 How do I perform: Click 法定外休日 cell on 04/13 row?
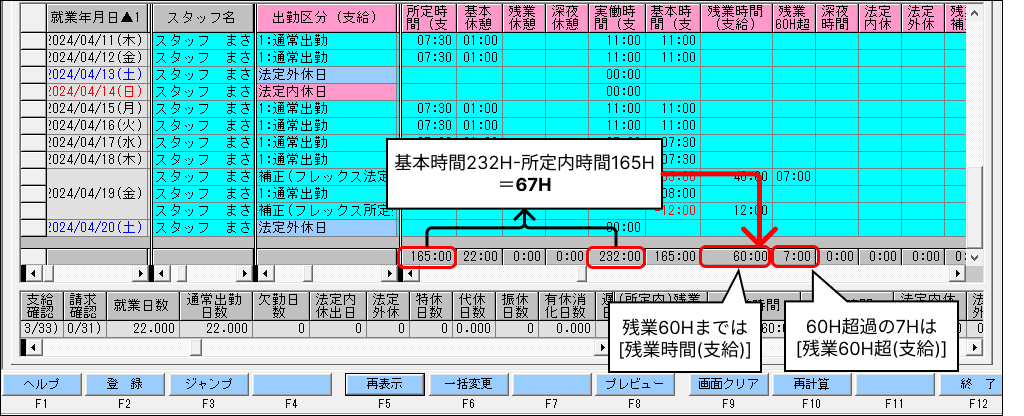point(327,74)
